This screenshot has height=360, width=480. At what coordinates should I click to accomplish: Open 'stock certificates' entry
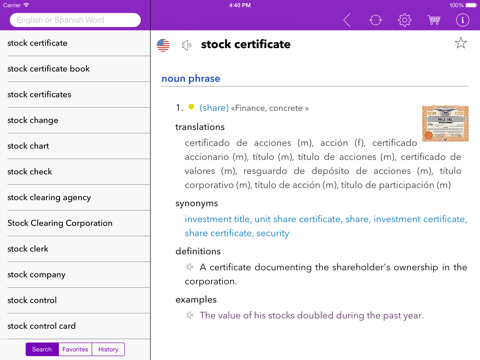coord(75,94)
